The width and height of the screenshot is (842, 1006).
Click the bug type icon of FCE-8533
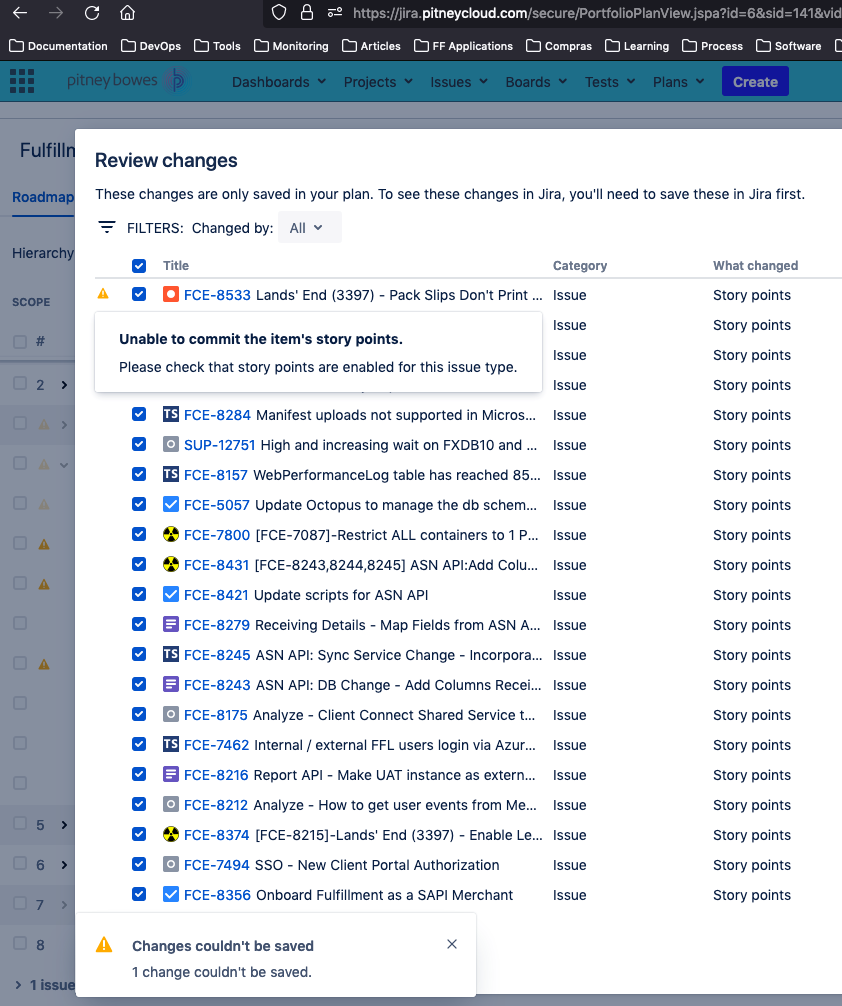[171, 294]
